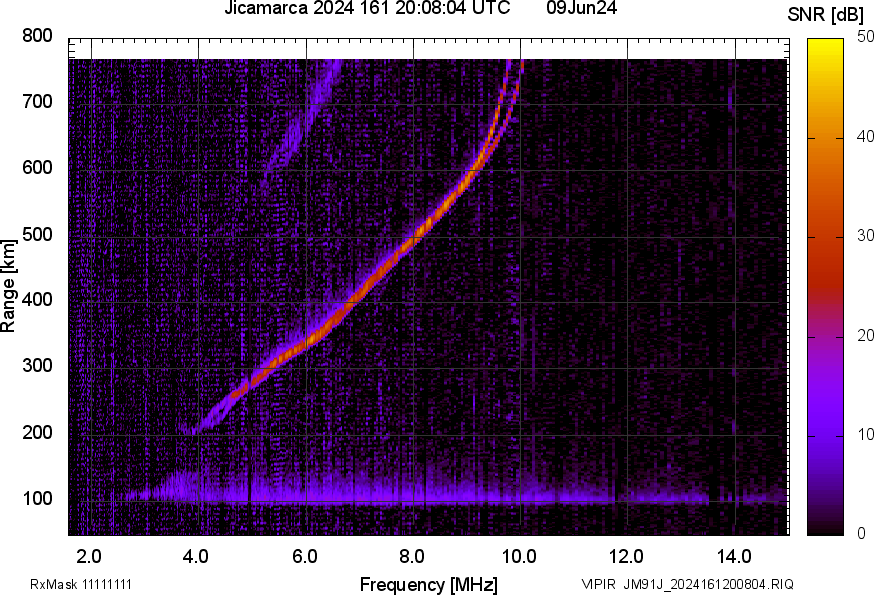Click the yellow top of the SNR colorbar
The width and height of the screenshot is (874, 595).
(826, 47)
